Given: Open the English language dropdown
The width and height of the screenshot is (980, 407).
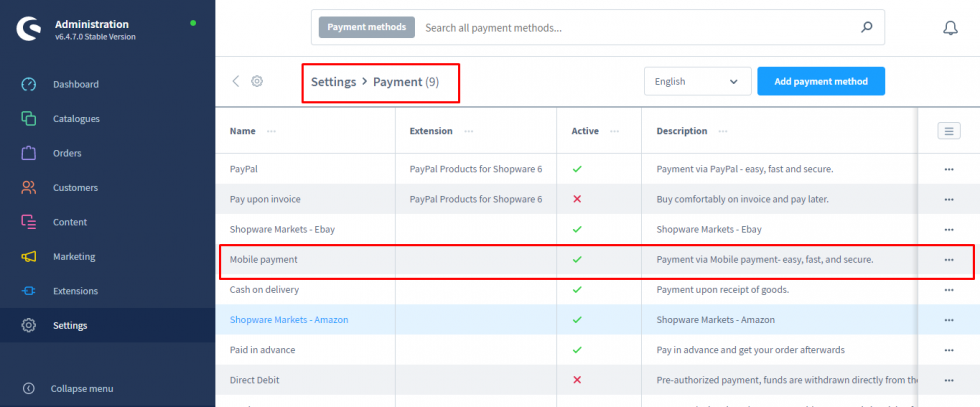Looking at the screenshot, I should coord(697,82).
